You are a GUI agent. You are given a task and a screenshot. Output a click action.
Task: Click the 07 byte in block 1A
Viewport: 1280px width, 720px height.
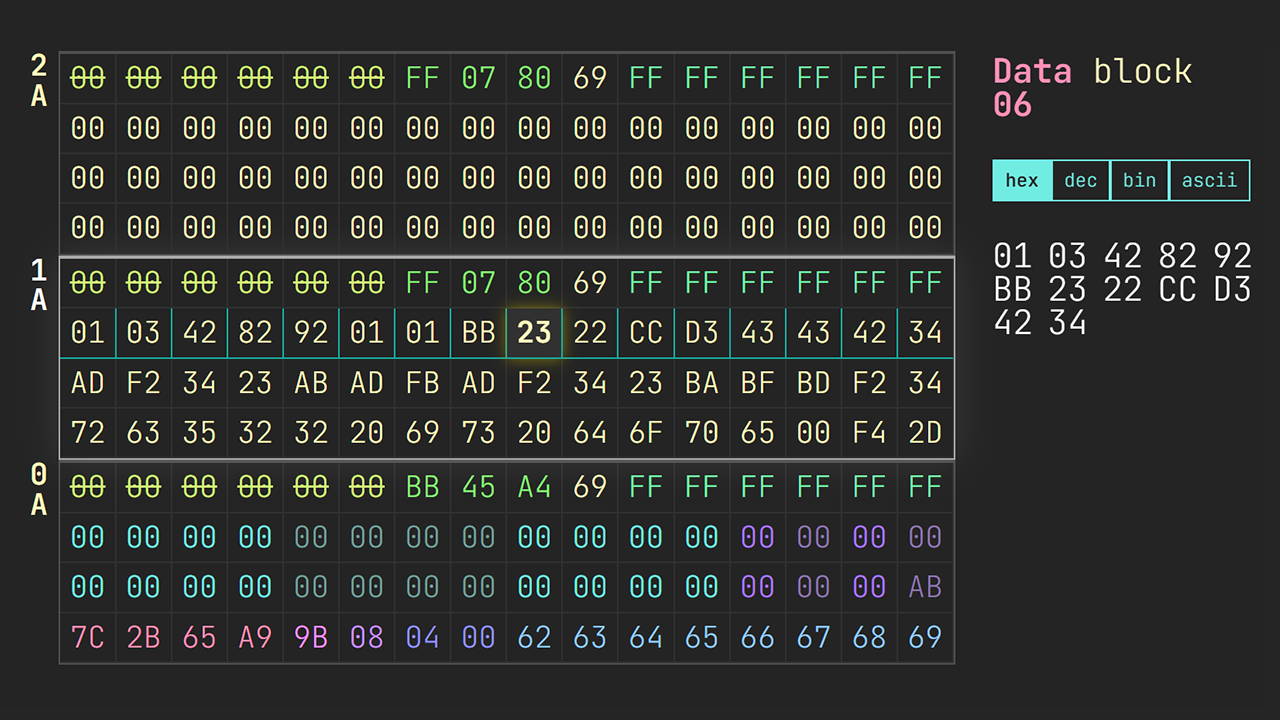[x=478, y=283]
